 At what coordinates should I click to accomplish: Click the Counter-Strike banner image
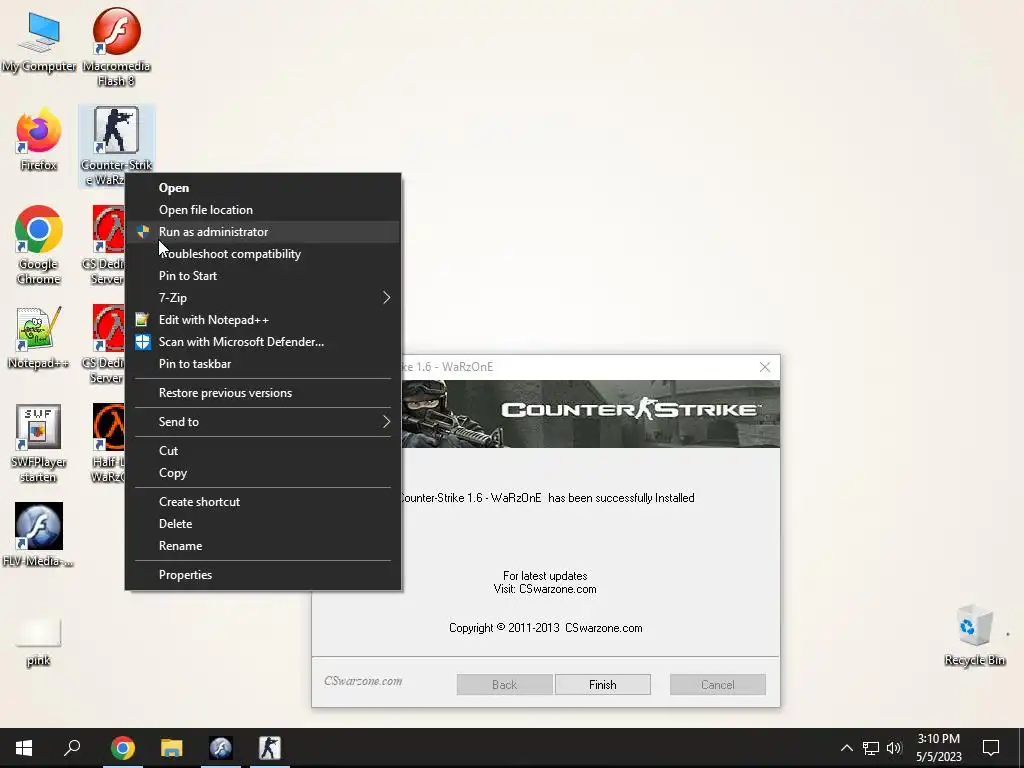click(591, 413)
